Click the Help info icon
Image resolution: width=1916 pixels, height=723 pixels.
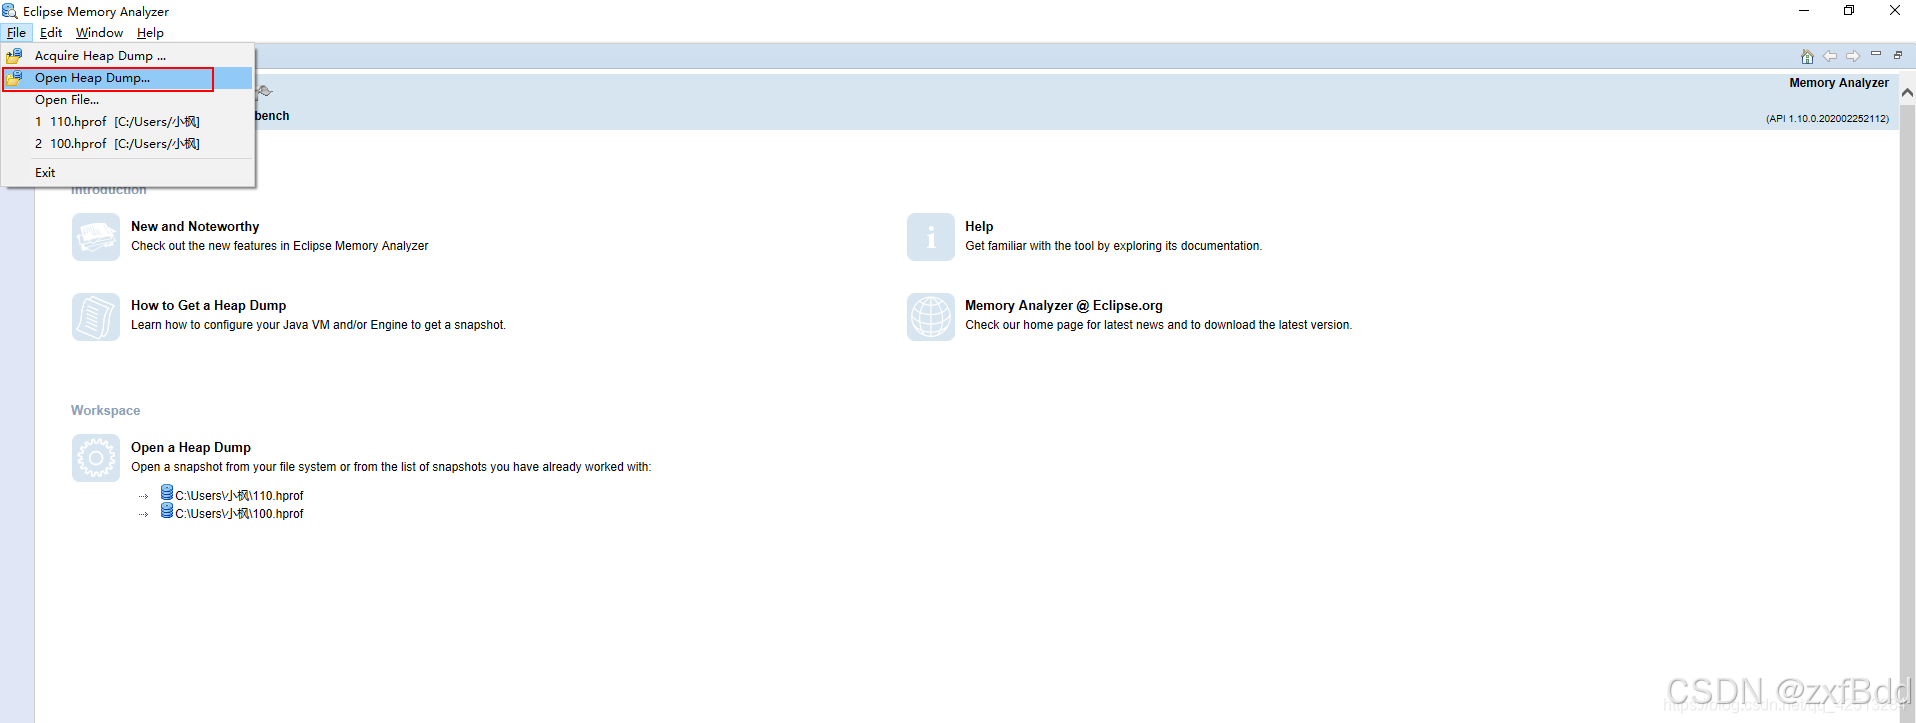coord(931,237)
